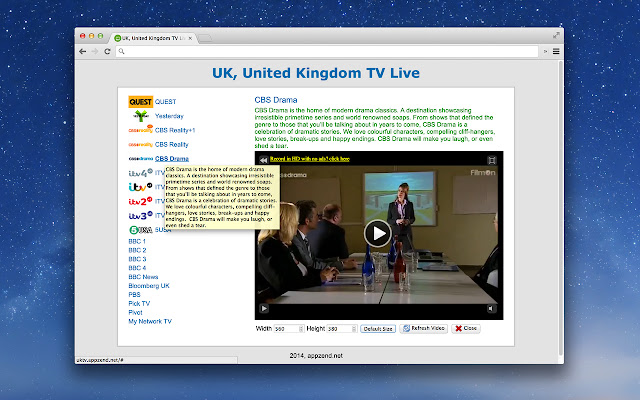
Task: Click the CBS Drama heading above the video
Action: [x=276, y=100]
